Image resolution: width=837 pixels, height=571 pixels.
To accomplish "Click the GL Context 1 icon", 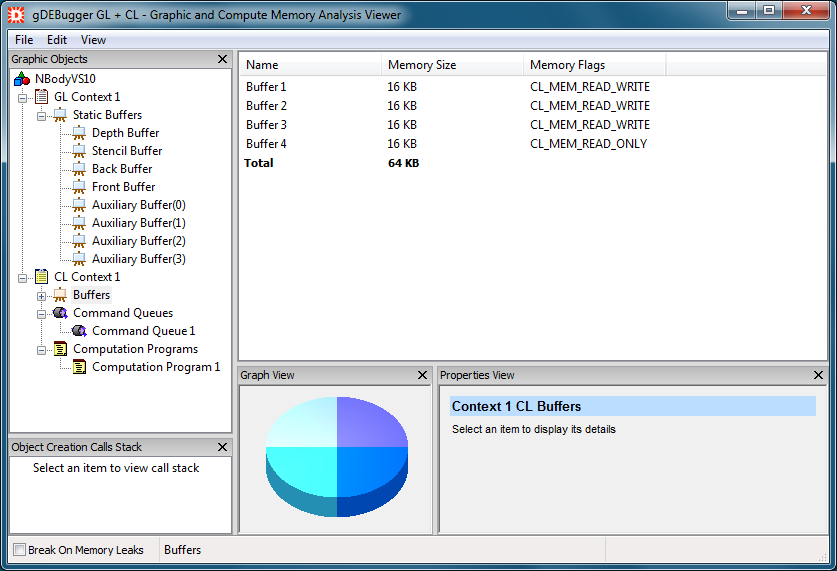I will coord(41,97).
